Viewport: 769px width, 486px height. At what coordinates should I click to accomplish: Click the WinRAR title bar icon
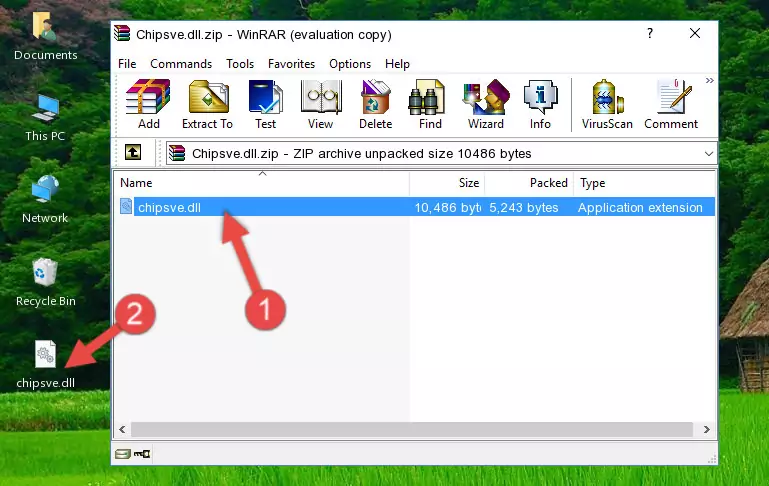point(122,33)
